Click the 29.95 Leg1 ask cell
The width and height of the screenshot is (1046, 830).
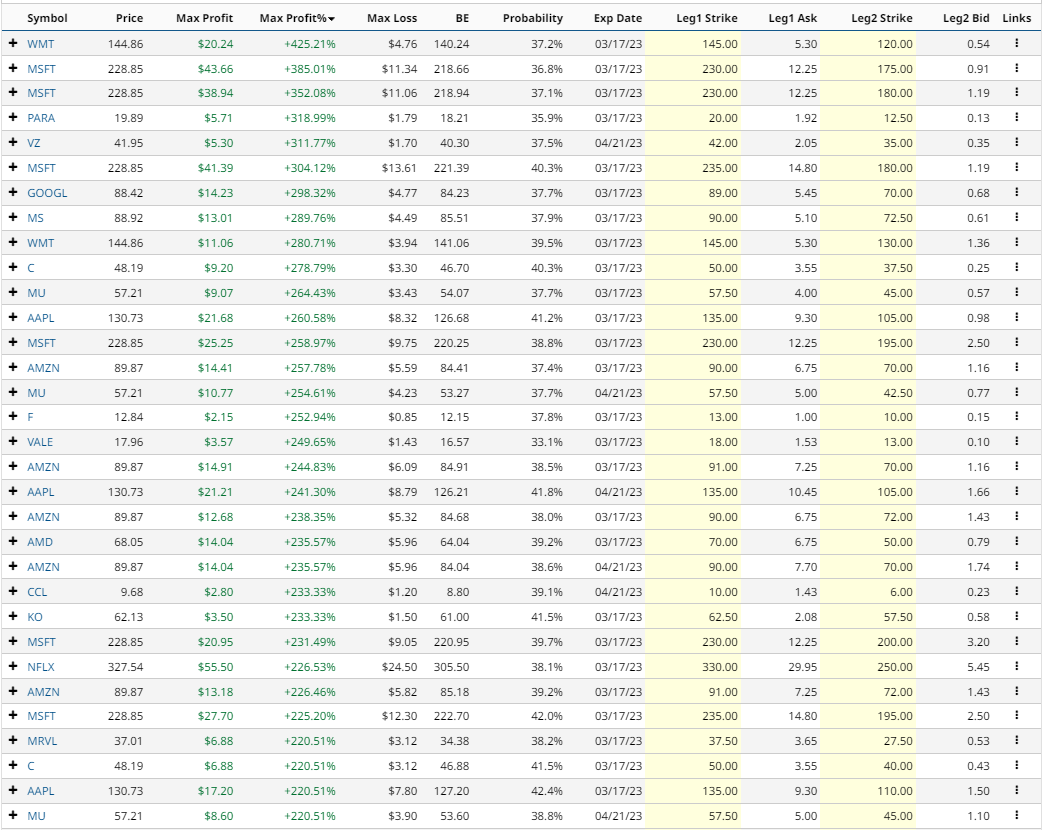[803, 667]
